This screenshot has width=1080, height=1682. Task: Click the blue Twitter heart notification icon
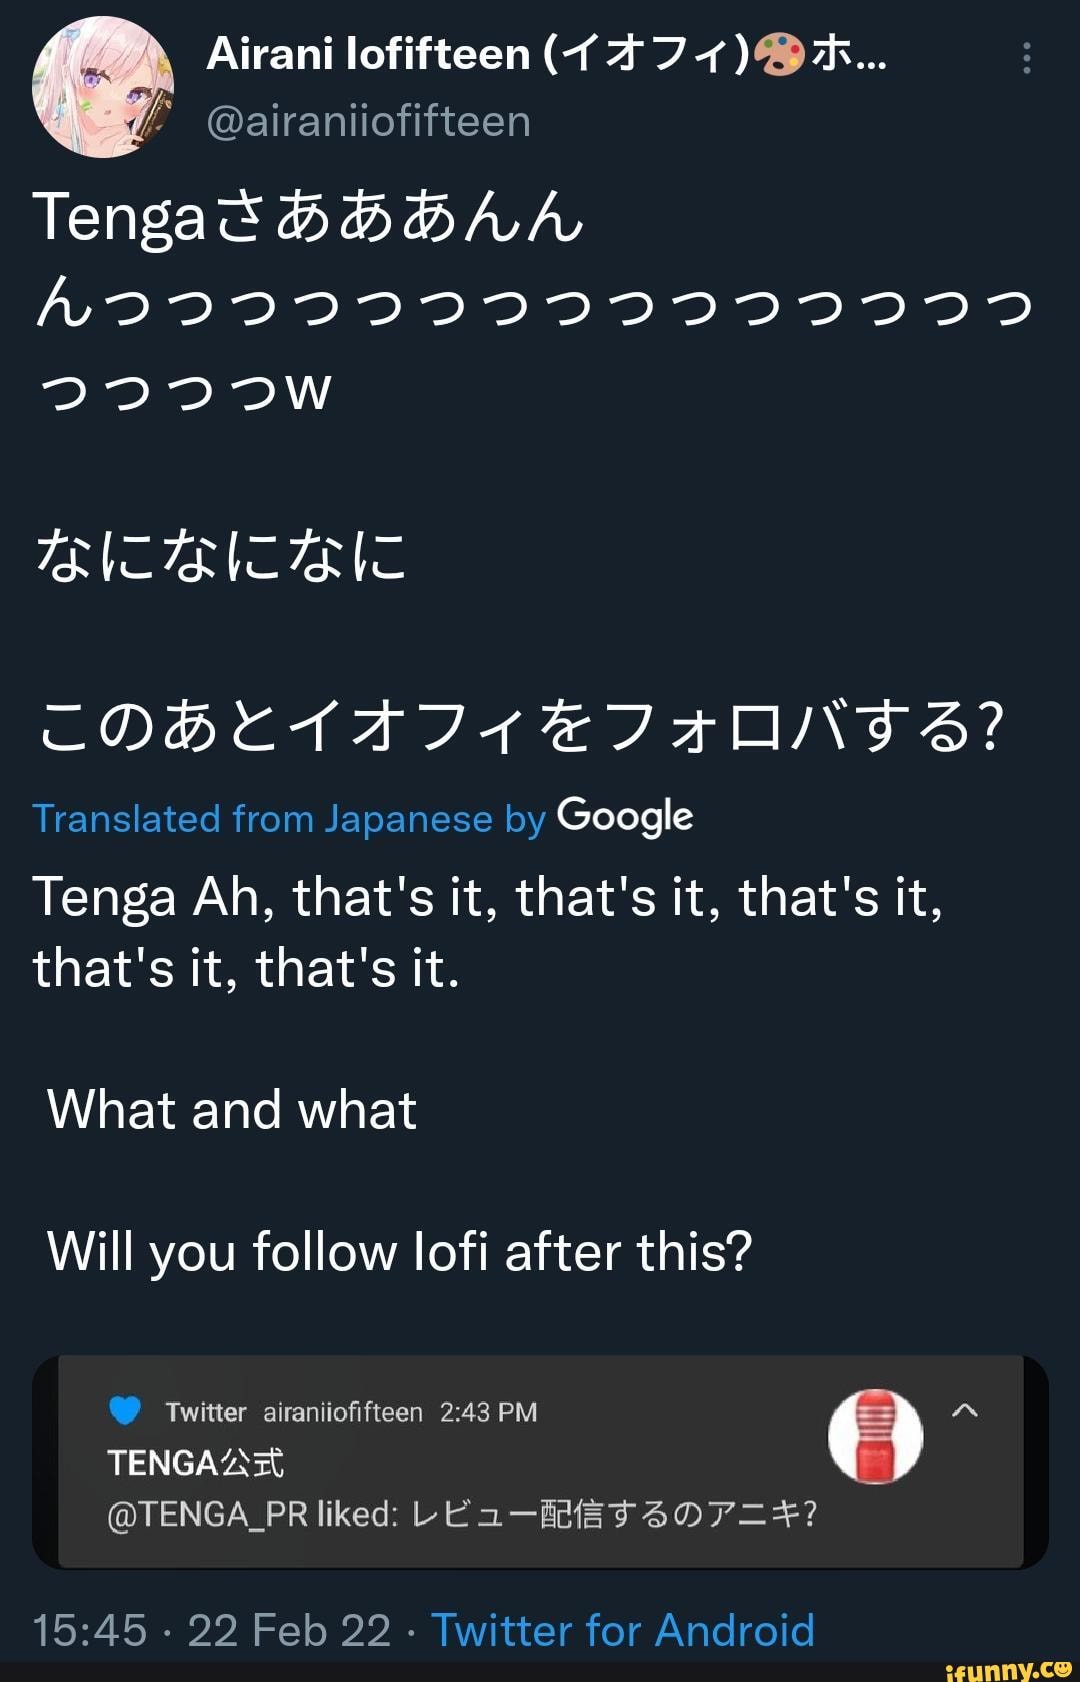[x=125, y=1411]
